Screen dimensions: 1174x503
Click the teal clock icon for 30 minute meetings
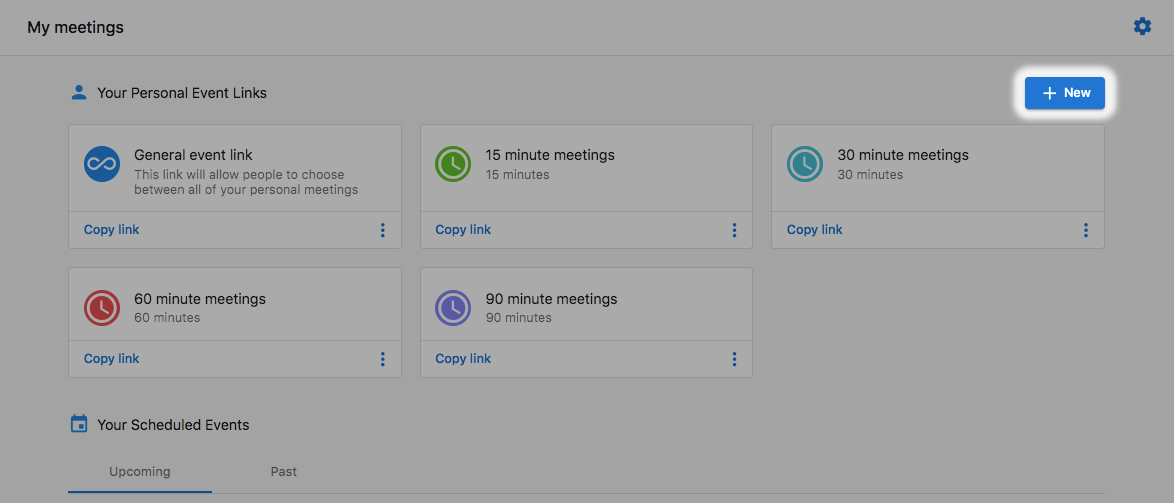[805, 164]
